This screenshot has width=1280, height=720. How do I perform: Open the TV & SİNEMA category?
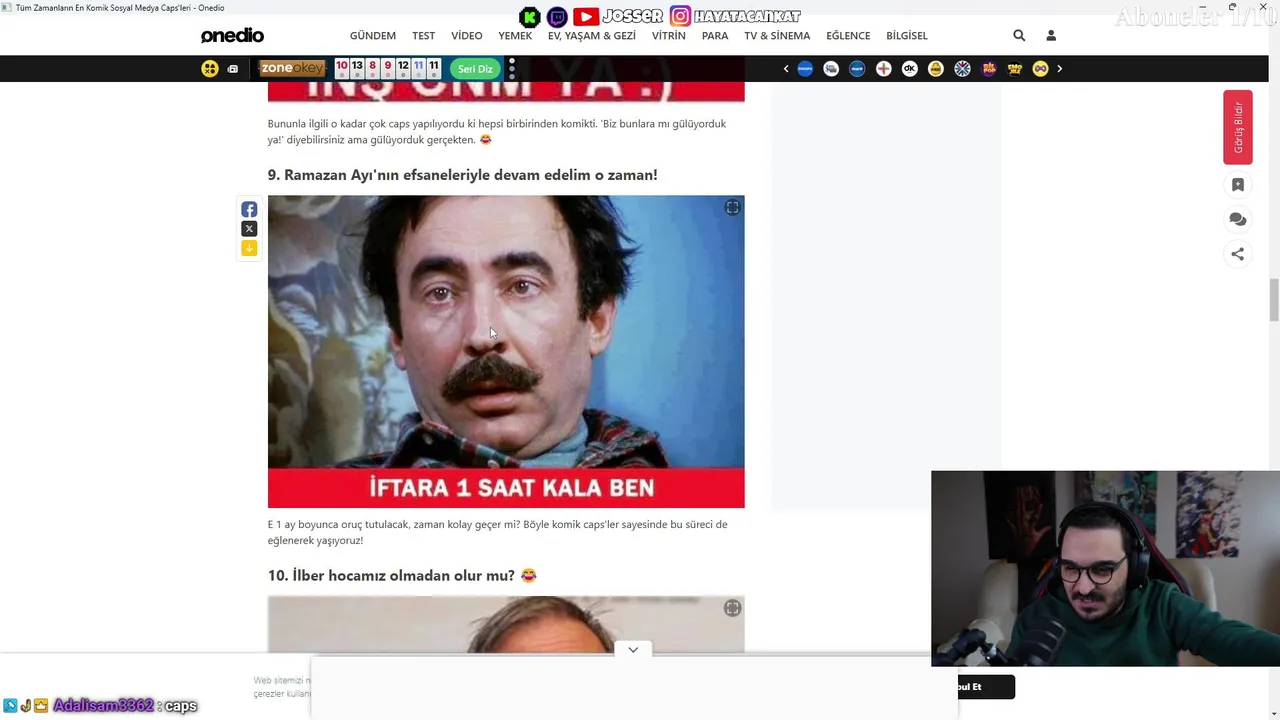pos(777,36)
